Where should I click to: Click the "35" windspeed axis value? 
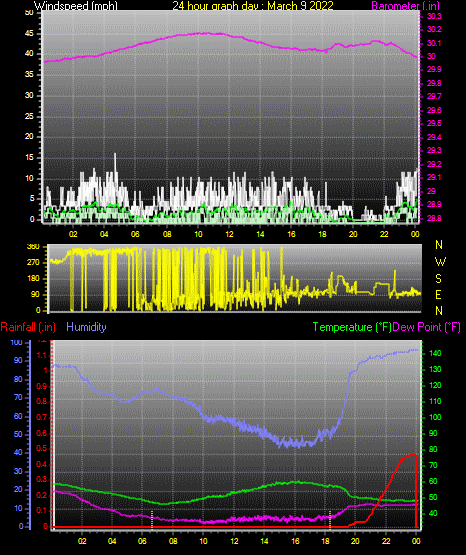click(29, 75)
